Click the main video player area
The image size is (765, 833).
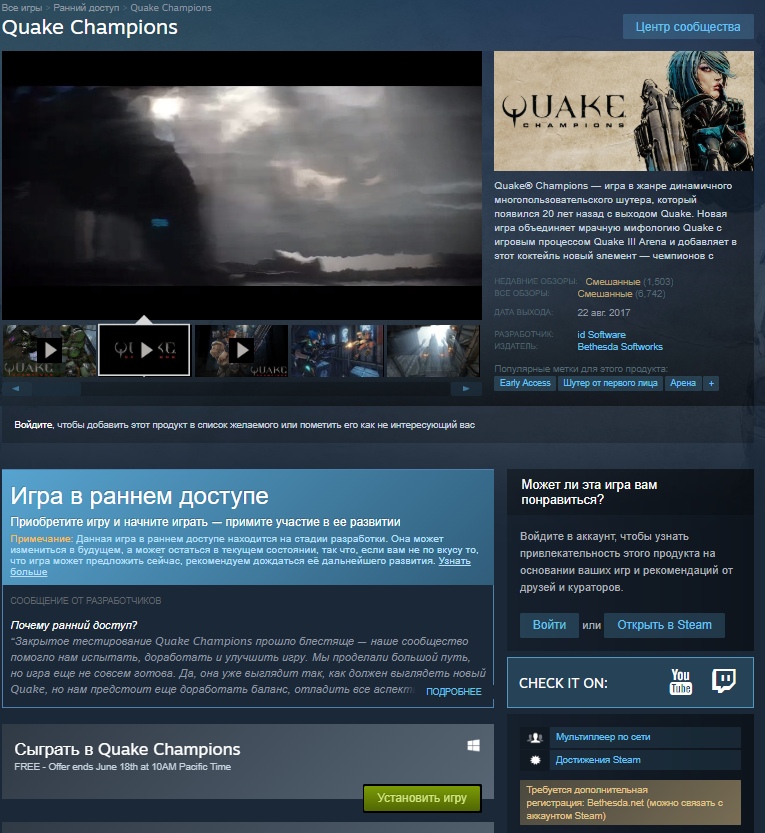click(x=242, y=185)
